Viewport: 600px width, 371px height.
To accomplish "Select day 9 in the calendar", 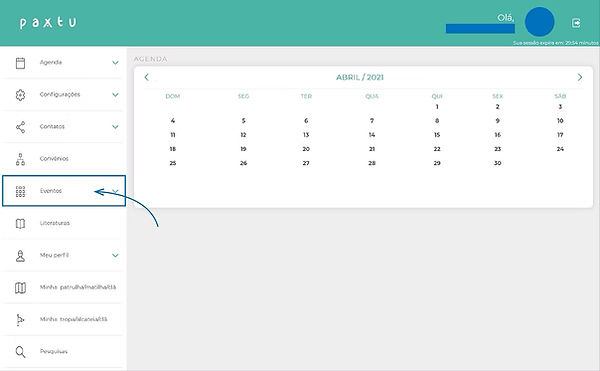I will click(x=497, y=121).
